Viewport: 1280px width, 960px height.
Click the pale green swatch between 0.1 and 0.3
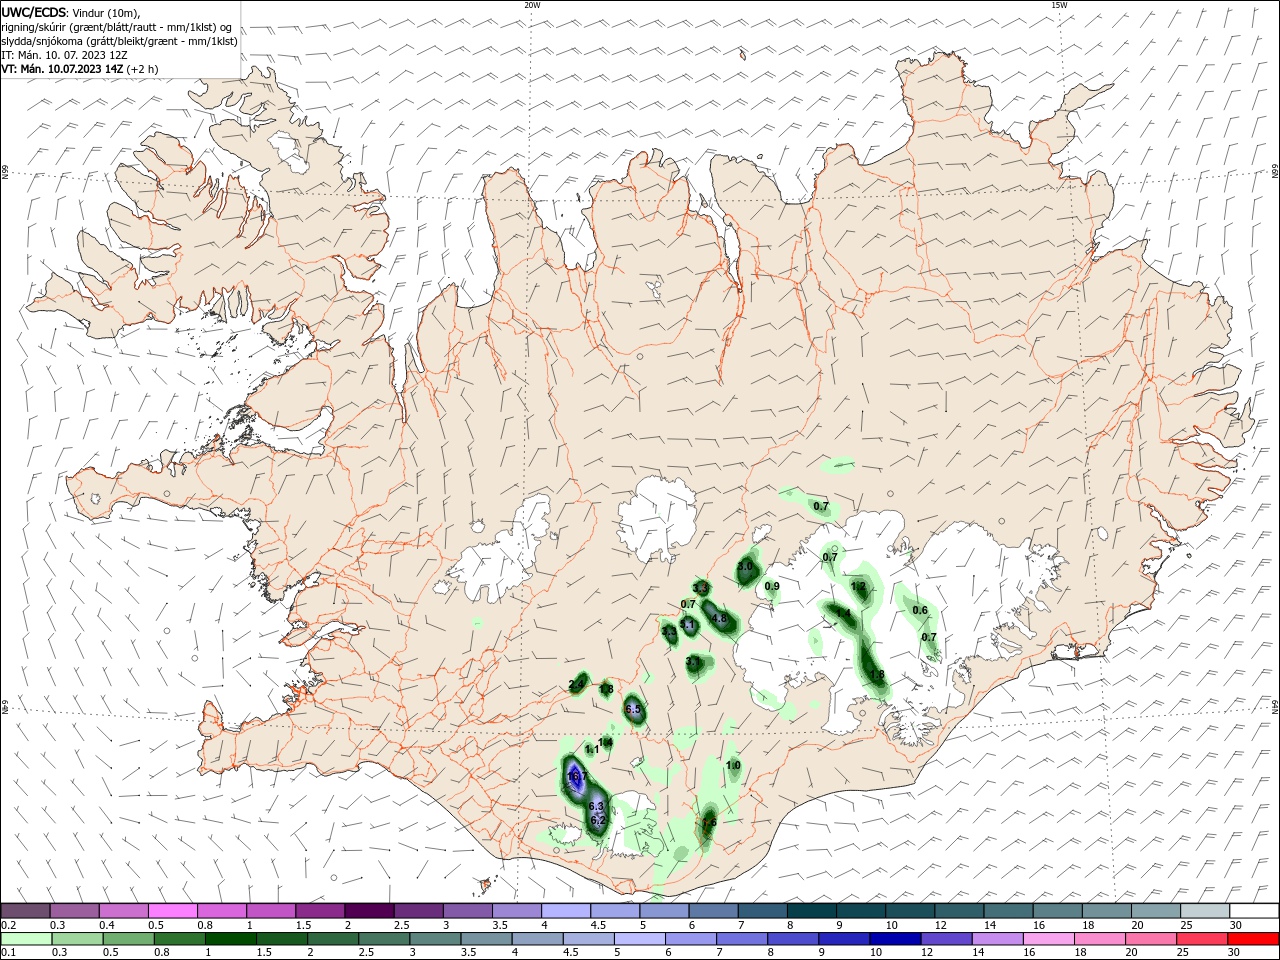(26, 939)
